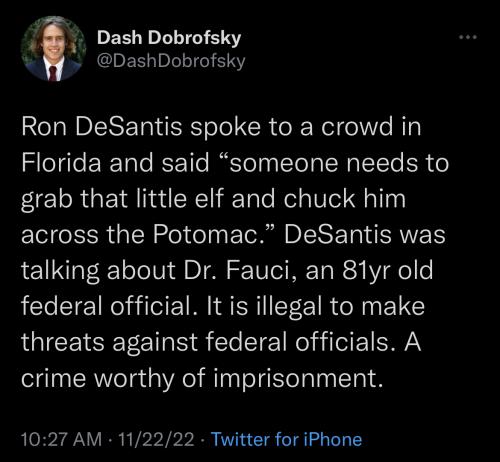500x462 pixels.
Task: Click the word "Potomac" in the tweet
Action: point(204,234)
